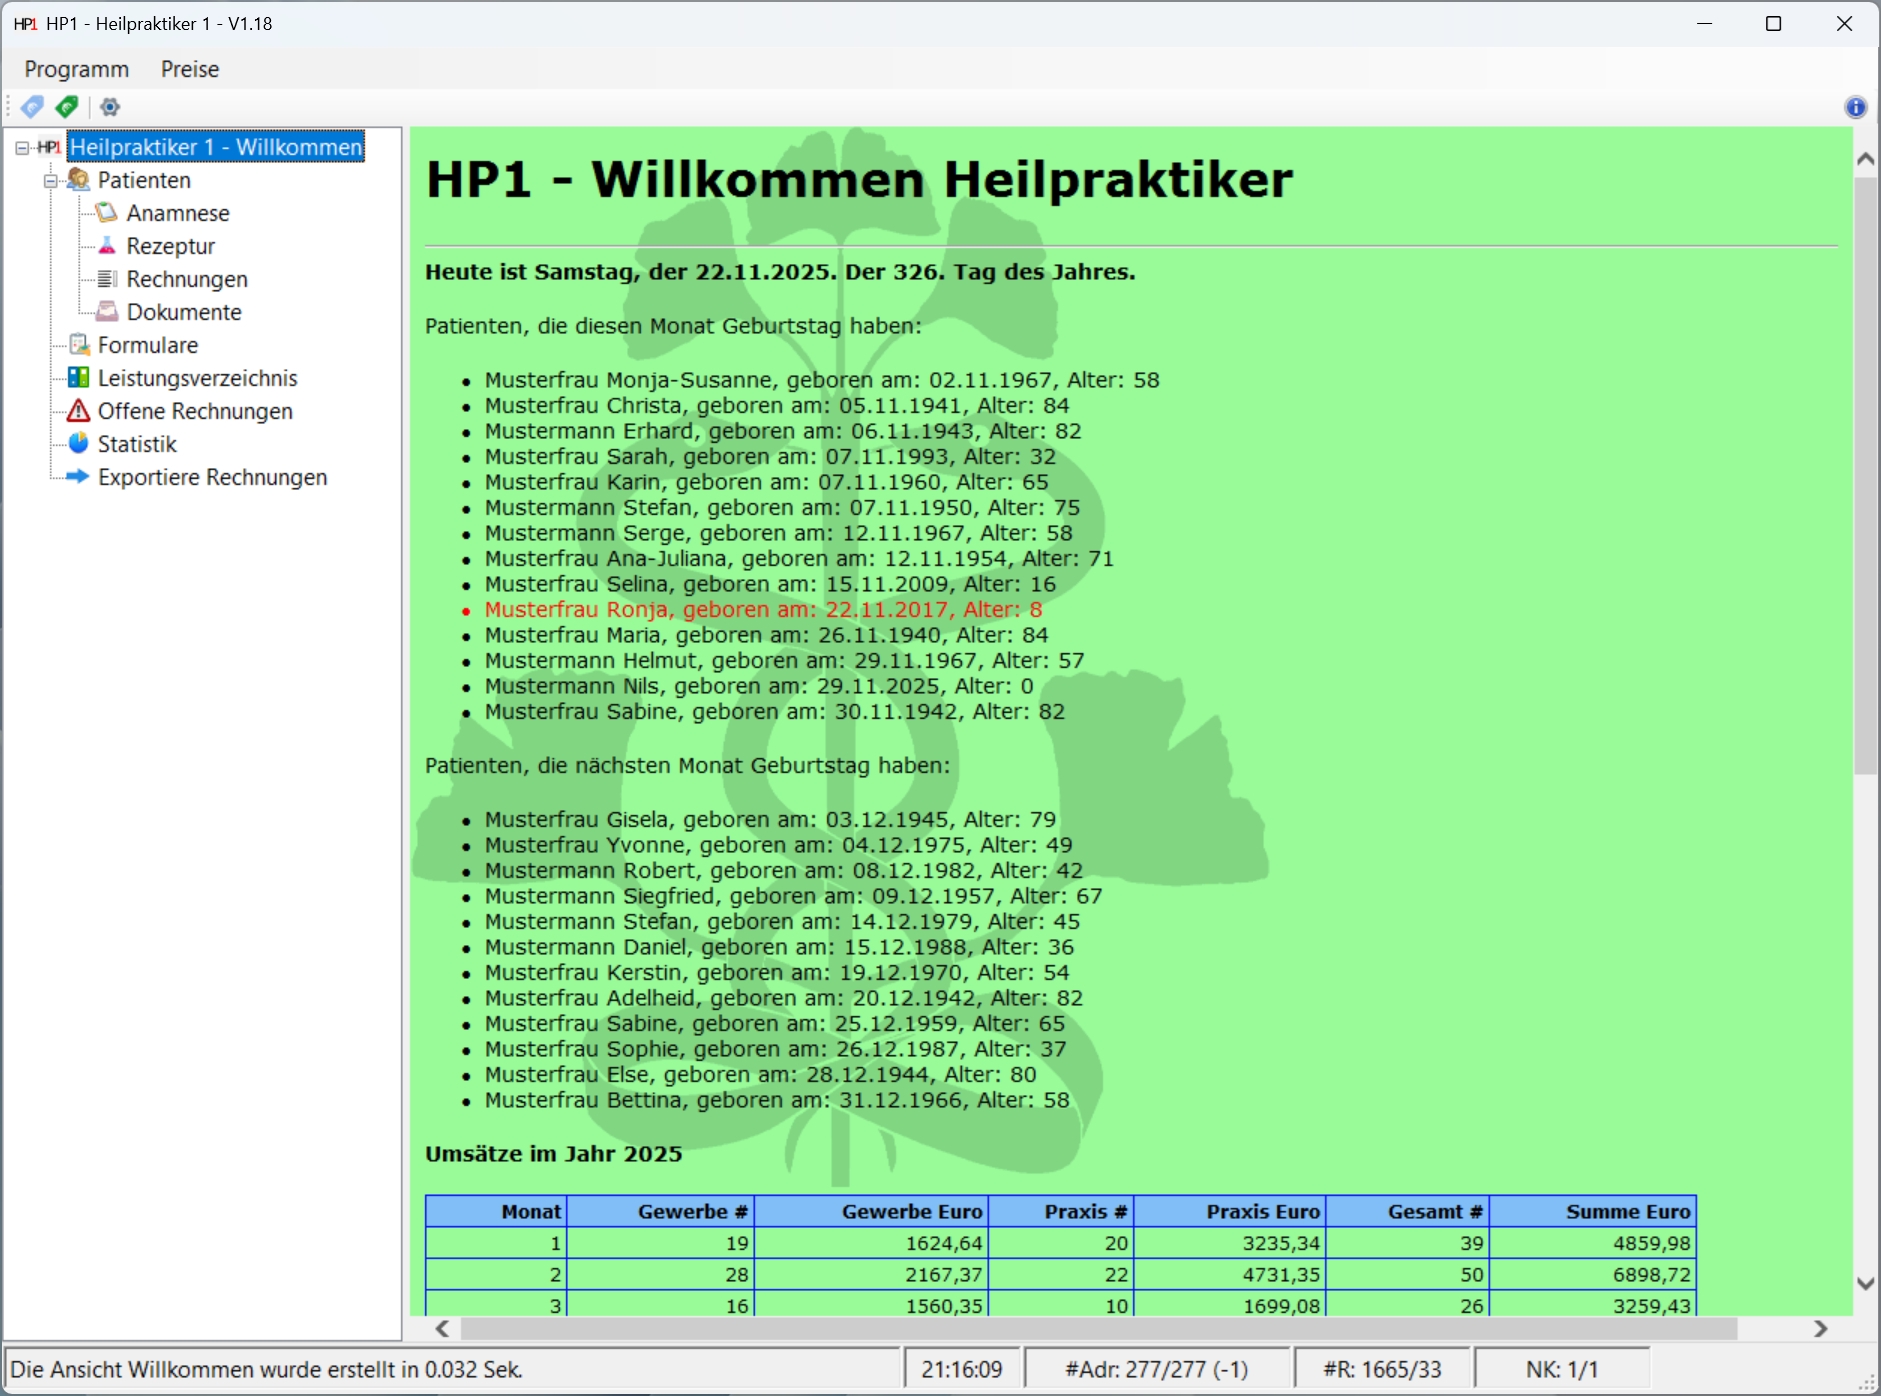Click the red 'Musterfrau Ronja' birthday entry
Screen dimensions: 1881x1396
[x=764, y=610]
